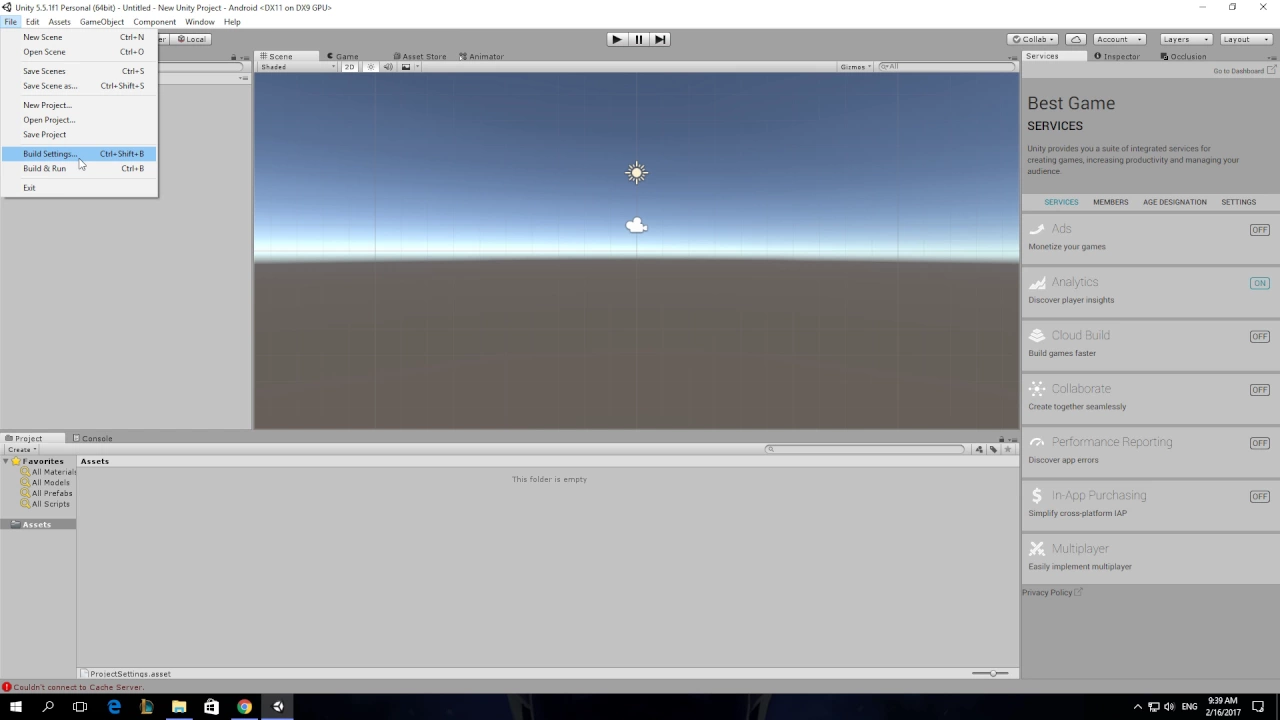This screenshot has width=1280, height=720.
Task: Open the Shaded draw mode dropdown
Action: tap(298, 67)
